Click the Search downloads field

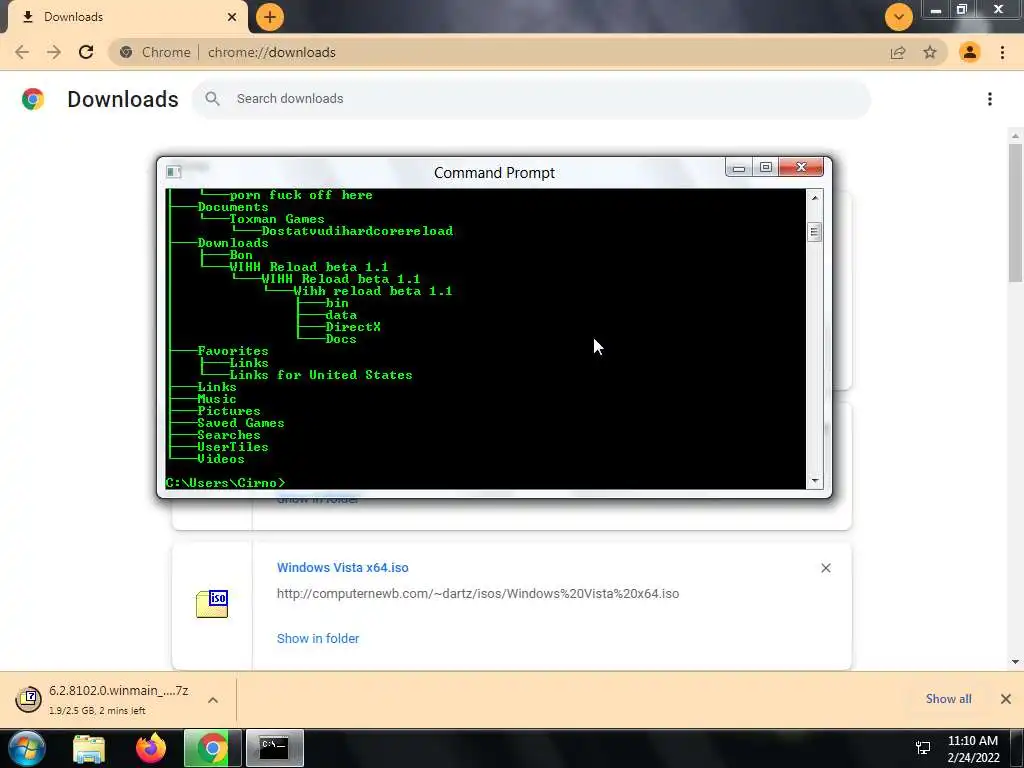(x=530, y=99)
